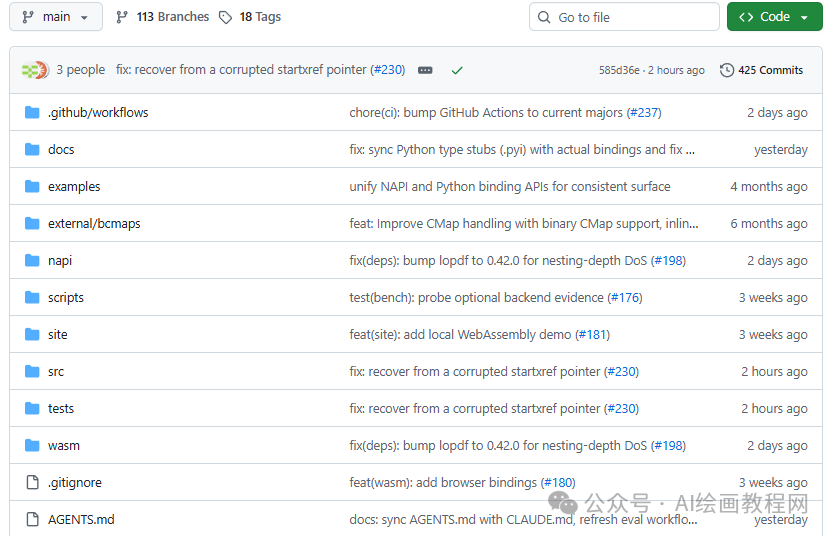835x536 pixels.
Task: Open pull request #176 link
Action: tap(625, 298)
